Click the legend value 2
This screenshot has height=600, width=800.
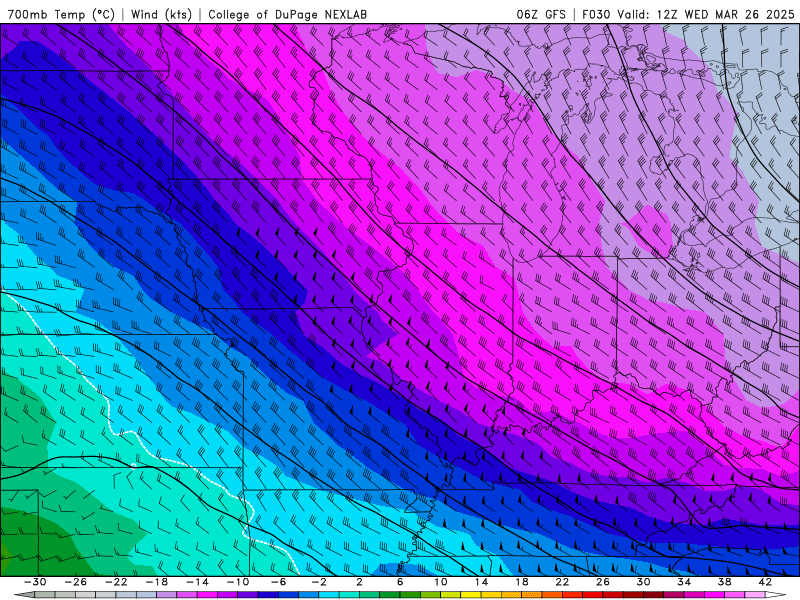click(360, 582)
